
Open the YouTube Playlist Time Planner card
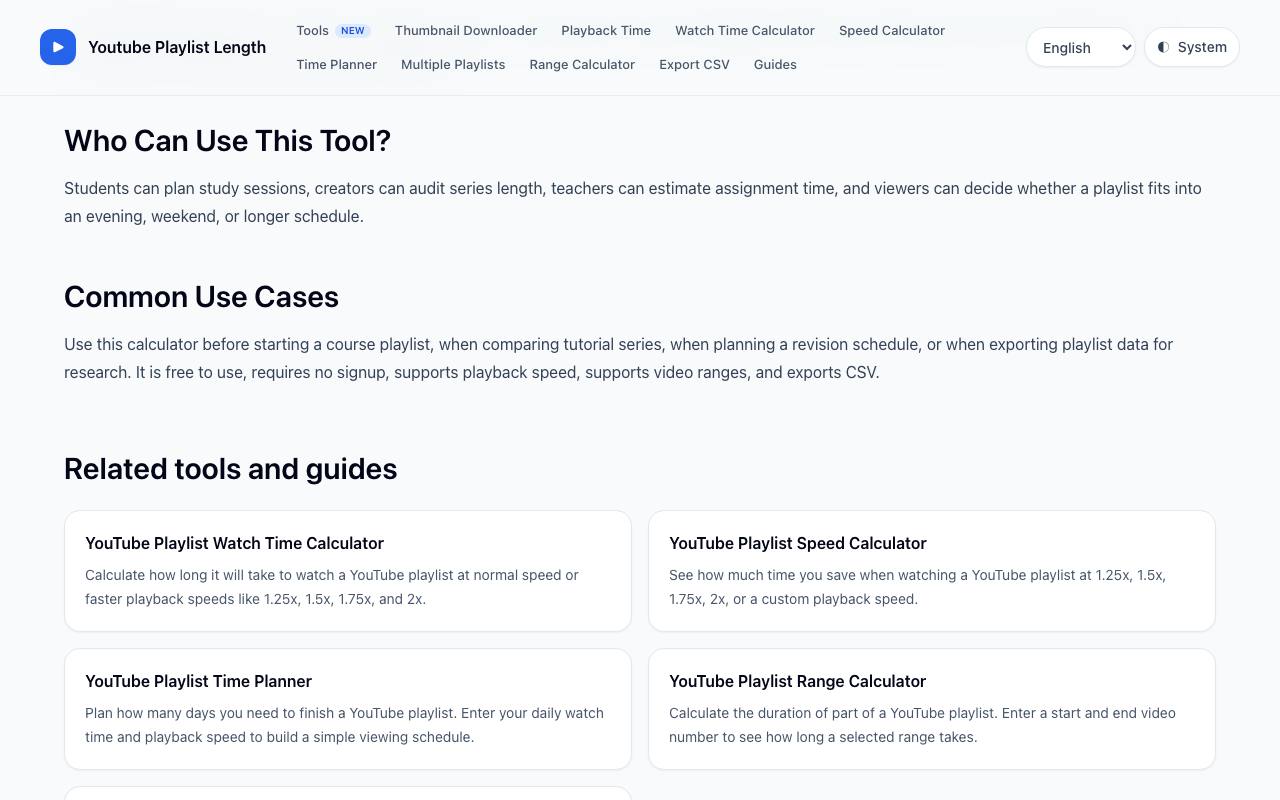[x=348, y=709]
